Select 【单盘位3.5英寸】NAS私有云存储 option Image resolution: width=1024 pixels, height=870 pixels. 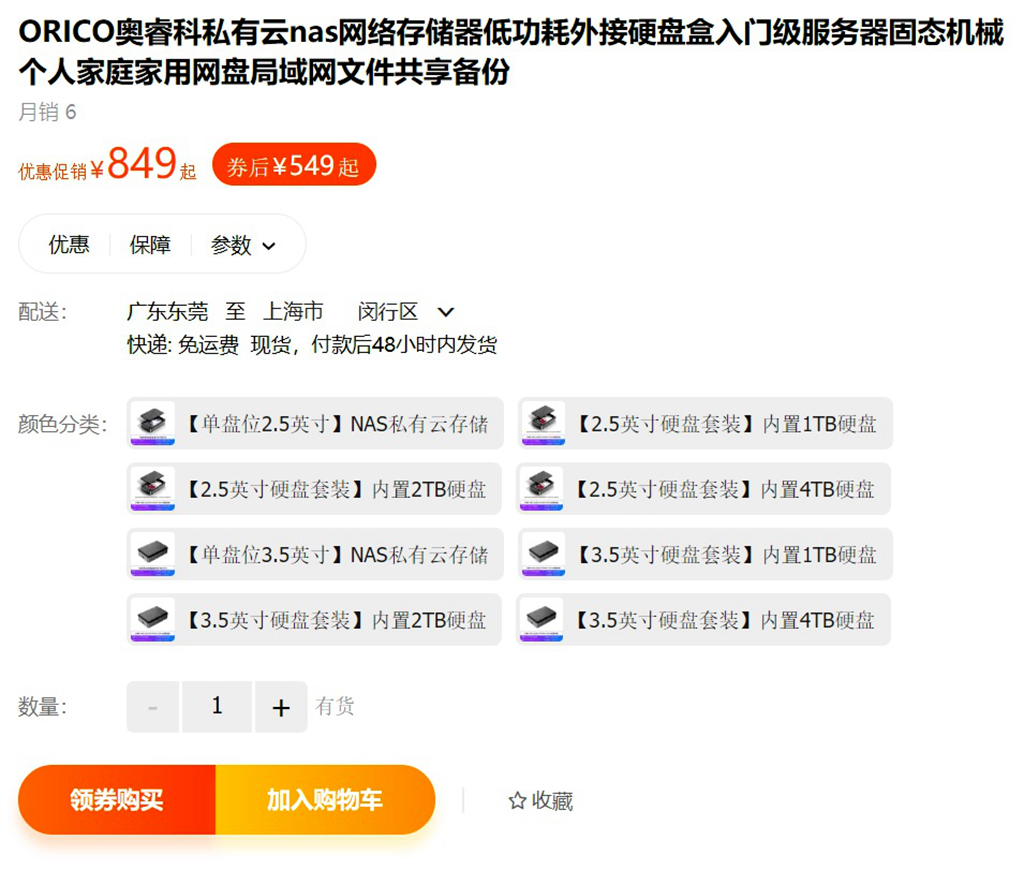coord(315,554)
